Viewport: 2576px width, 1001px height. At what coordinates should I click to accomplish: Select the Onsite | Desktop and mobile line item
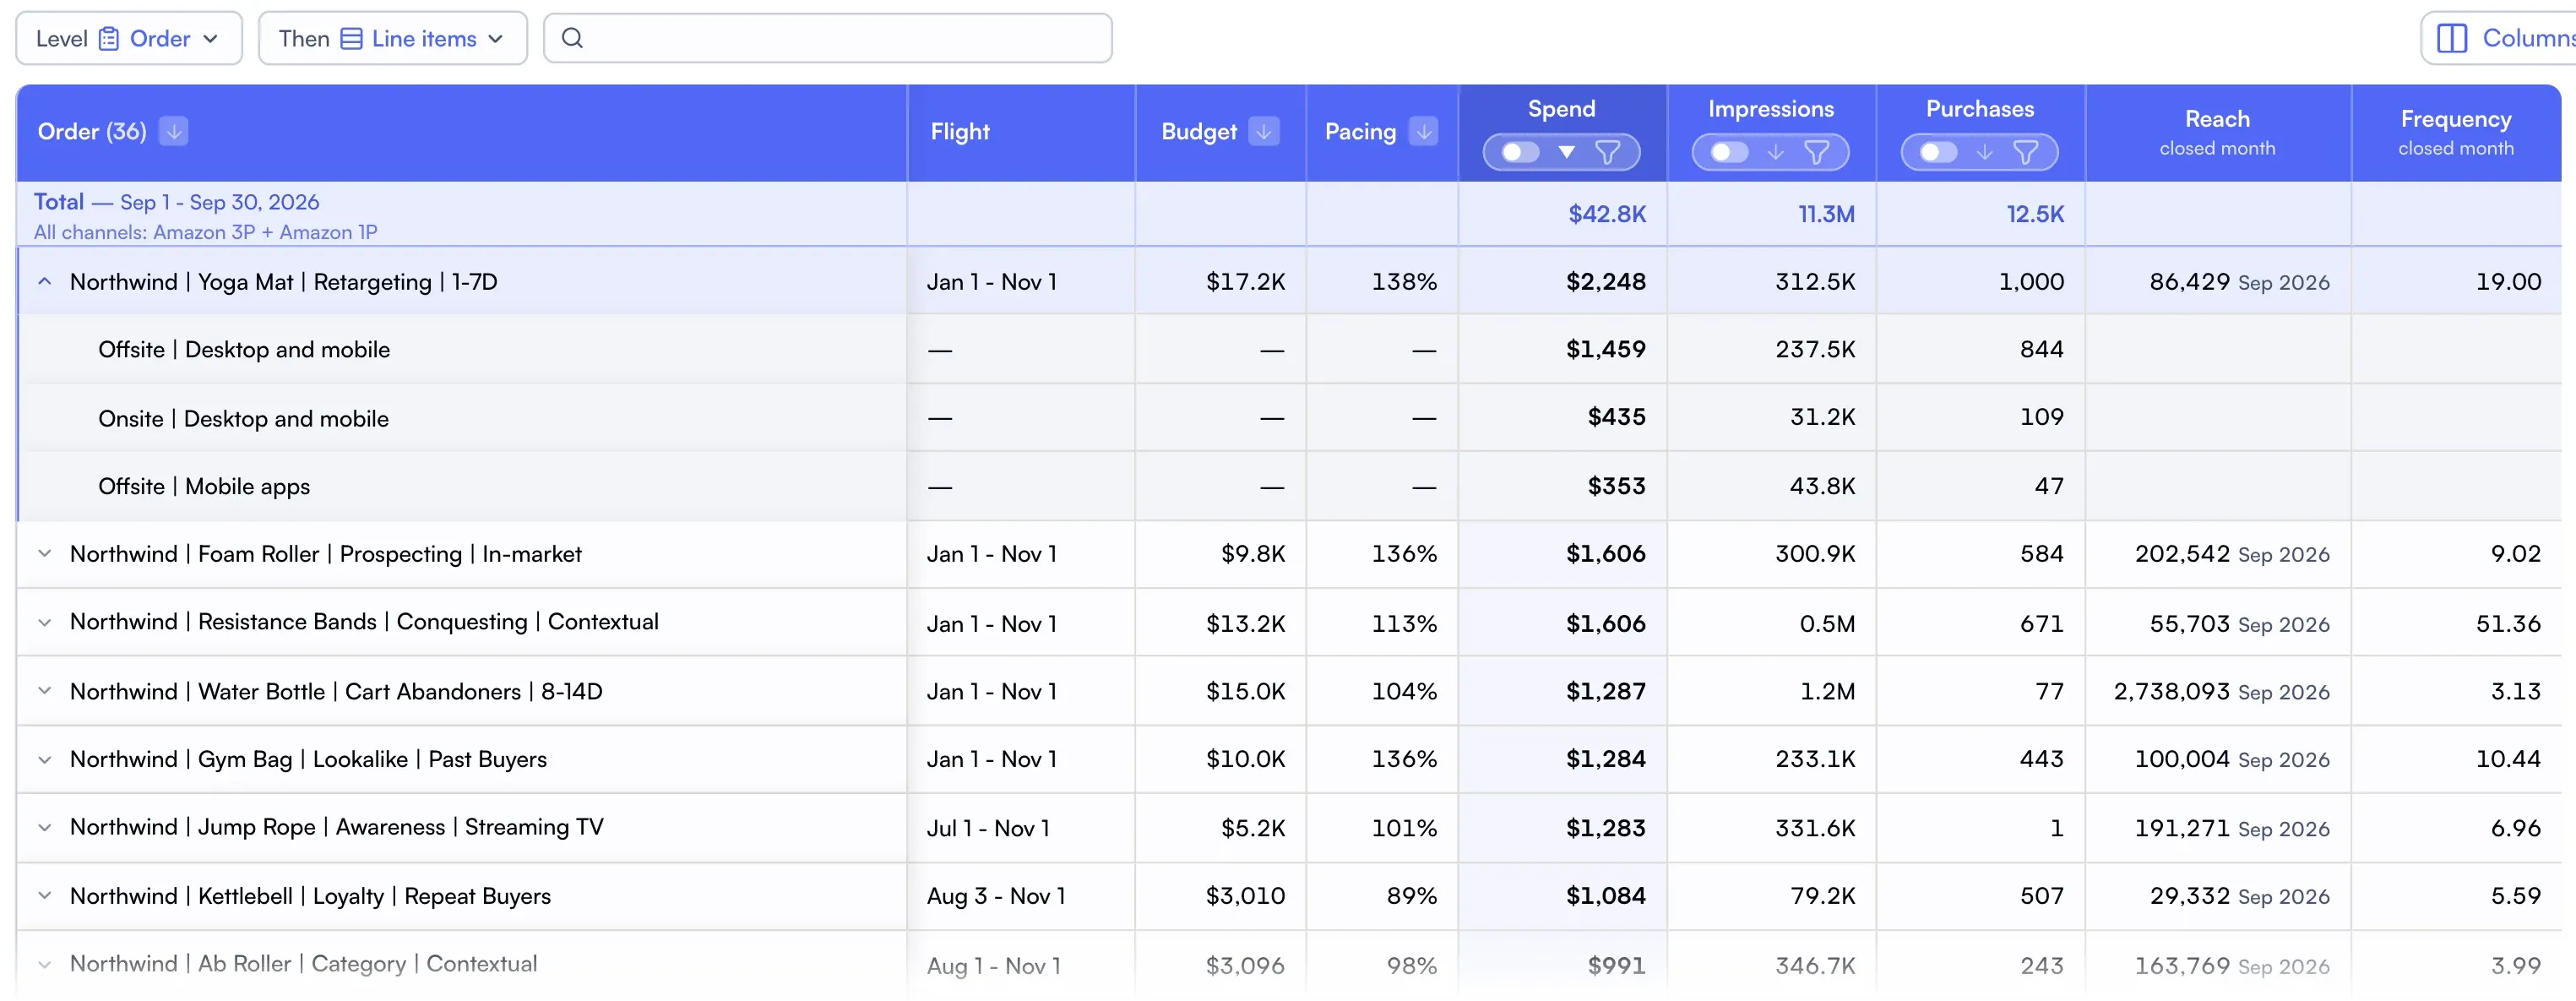[243, 419]
